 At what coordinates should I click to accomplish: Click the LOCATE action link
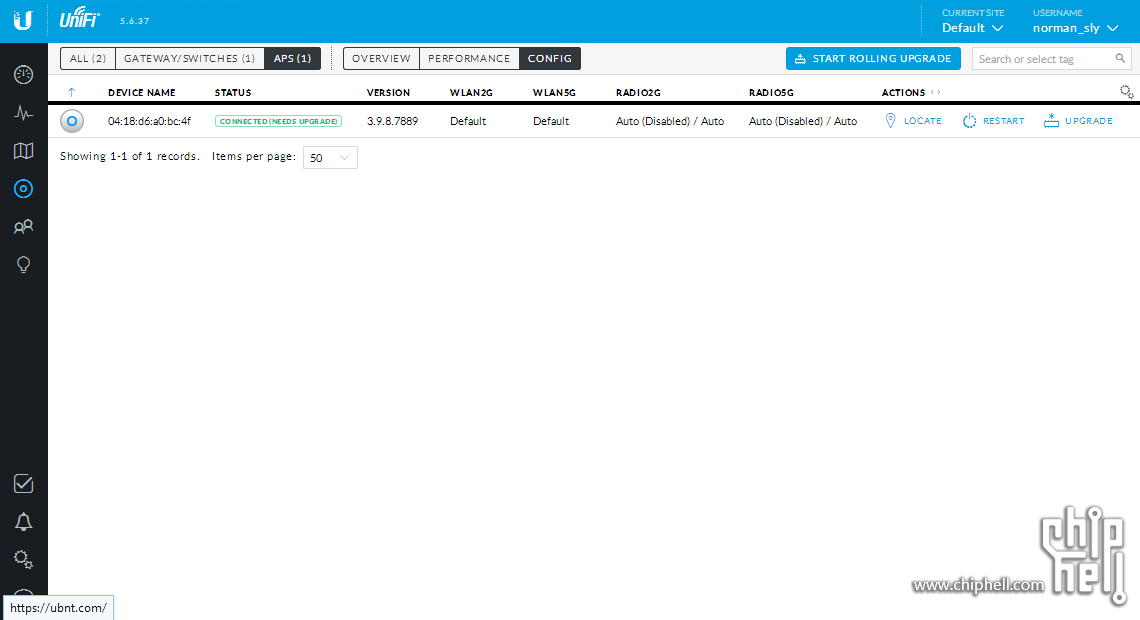(923, 121)
